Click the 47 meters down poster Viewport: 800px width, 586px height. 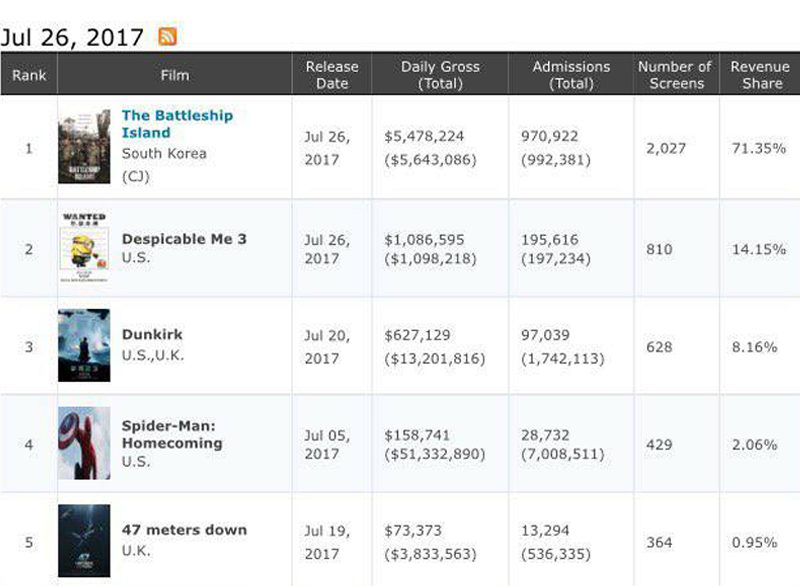point(84,540)
